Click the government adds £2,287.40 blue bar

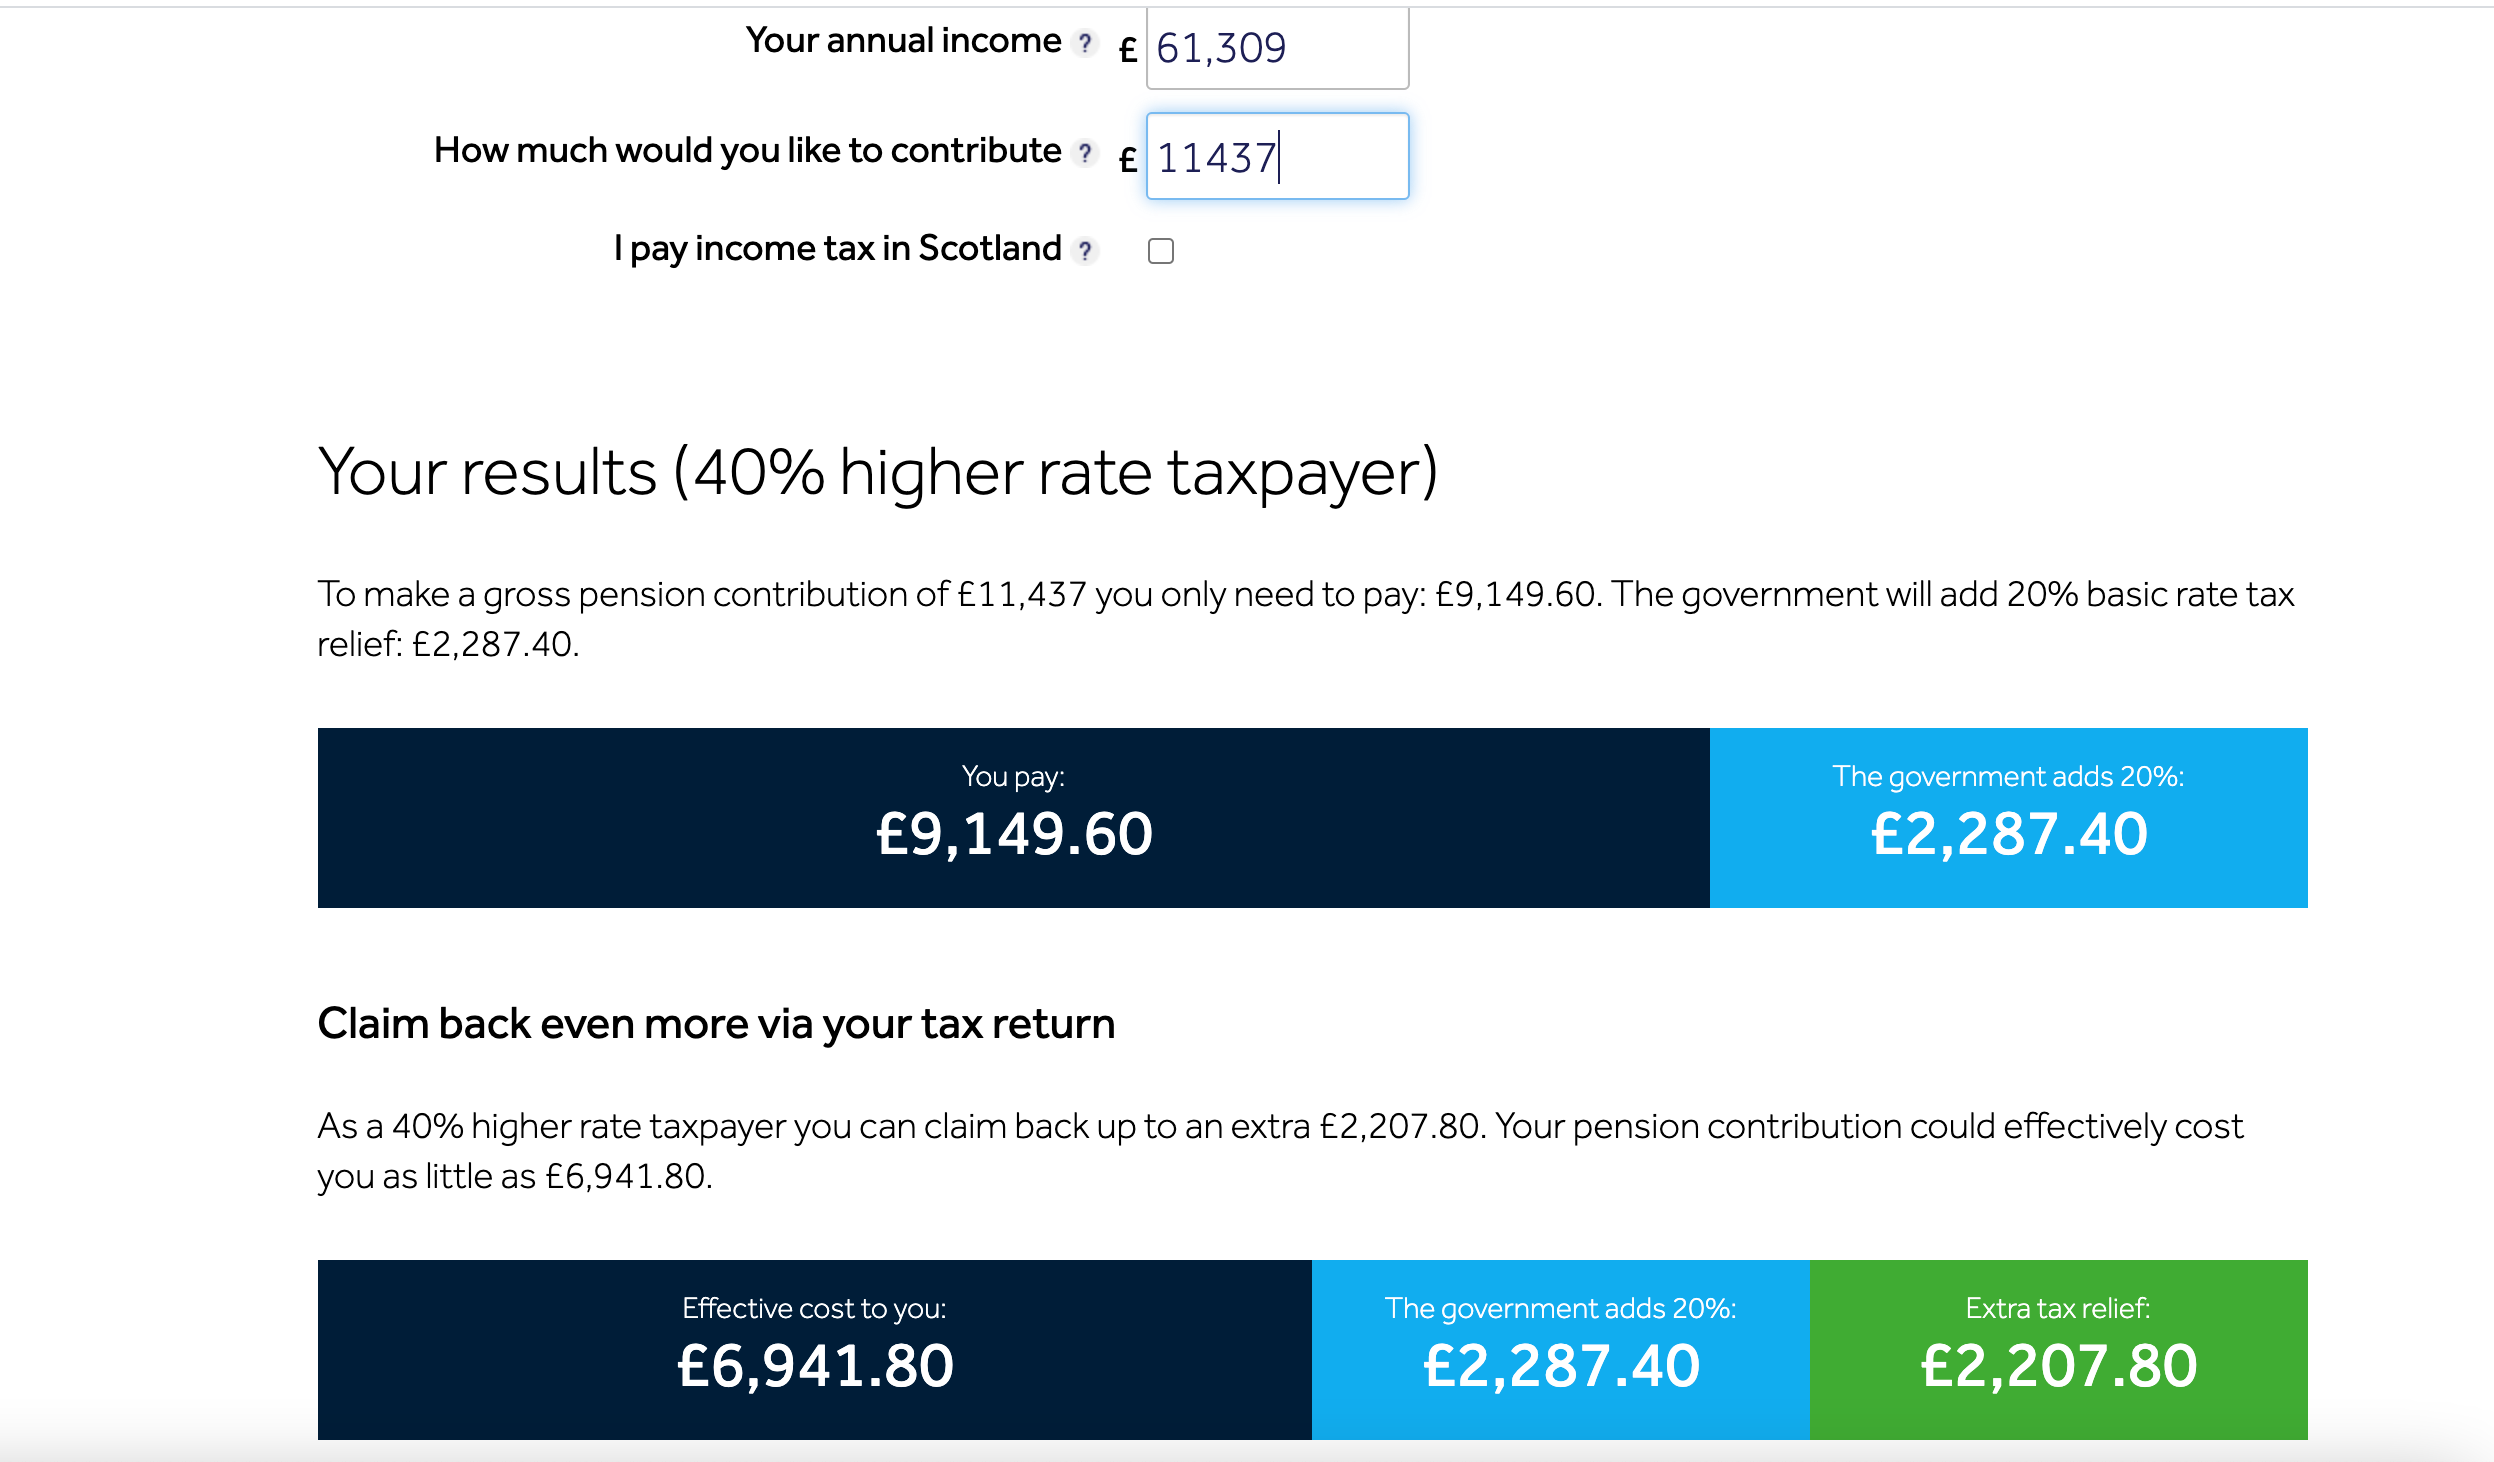point(2008,818)
